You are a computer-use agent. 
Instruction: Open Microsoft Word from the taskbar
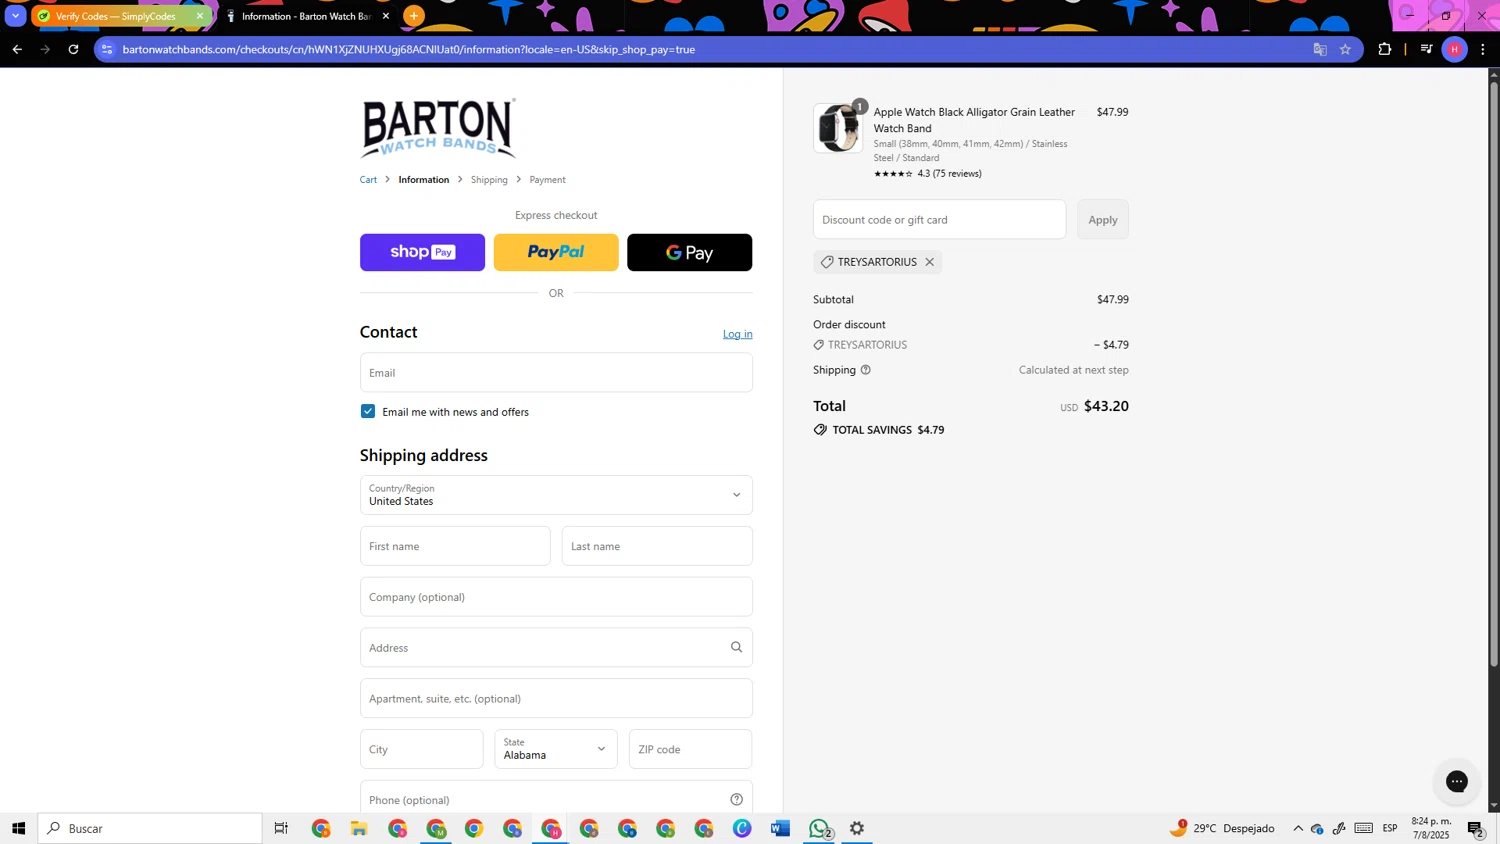point(780,828)
